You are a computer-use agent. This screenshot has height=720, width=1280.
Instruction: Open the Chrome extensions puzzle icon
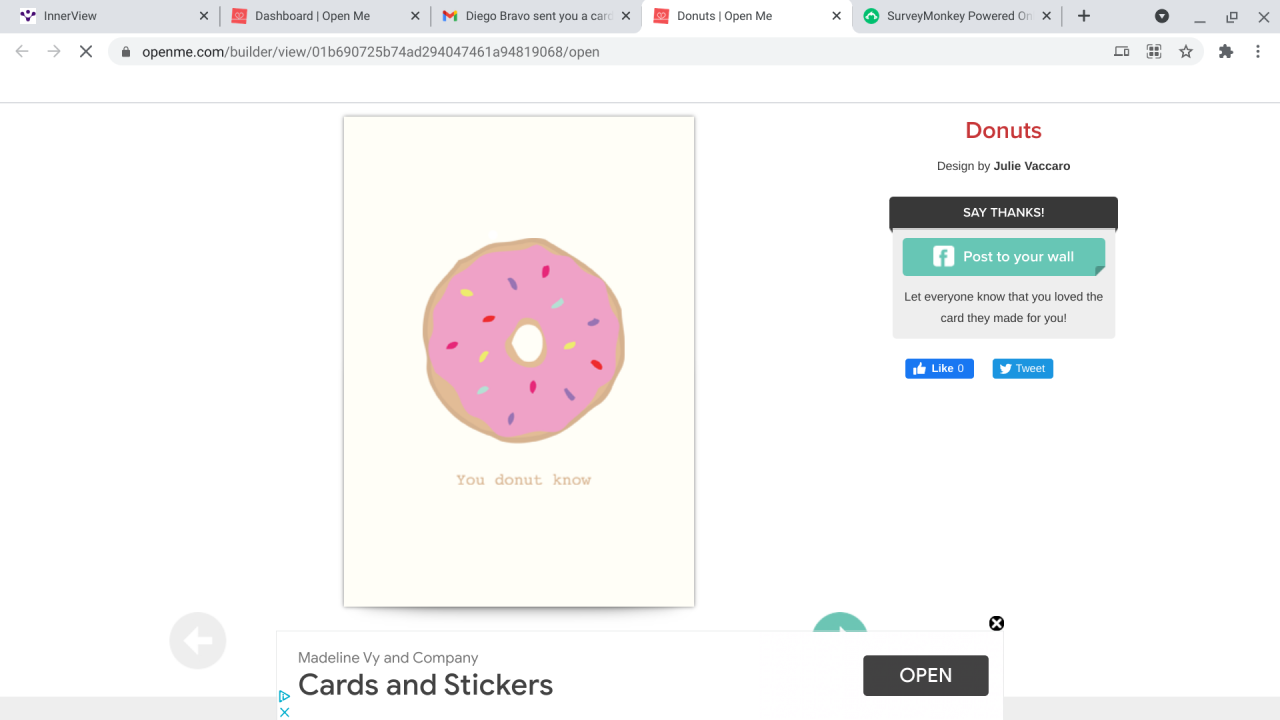click(1226, 52)
